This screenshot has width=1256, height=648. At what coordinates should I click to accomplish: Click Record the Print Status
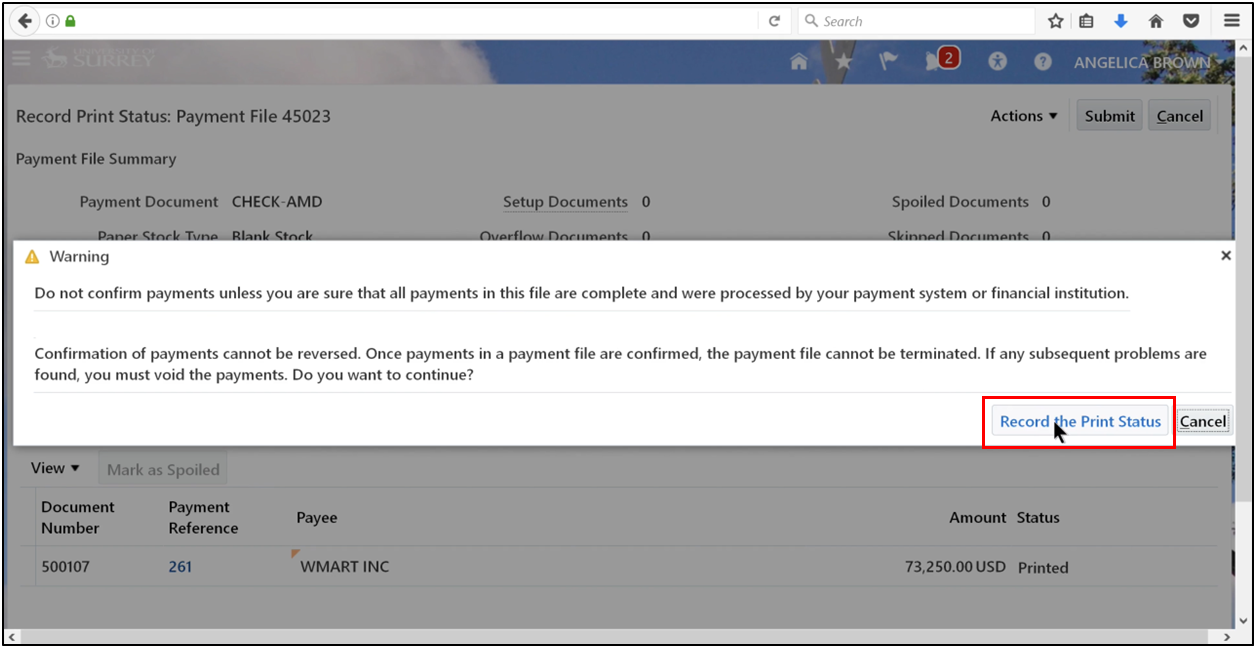1079,421
